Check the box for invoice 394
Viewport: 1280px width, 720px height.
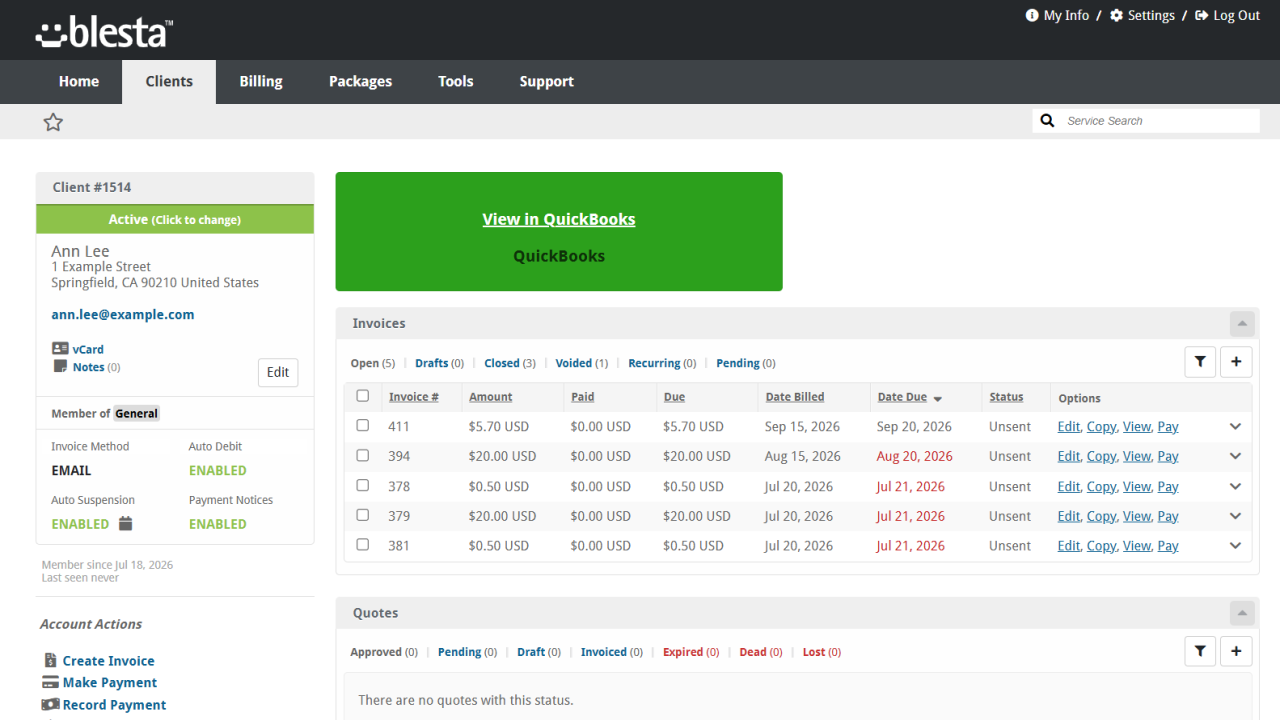coord(363,455)
